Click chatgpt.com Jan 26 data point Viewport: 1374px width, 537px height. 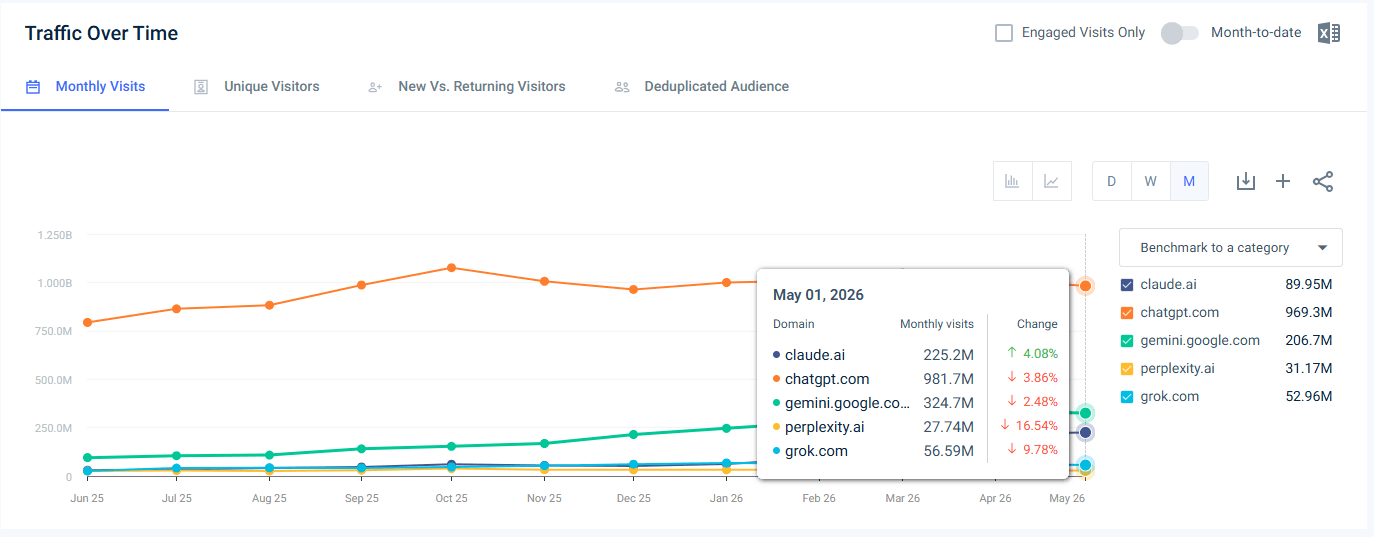pos(726,282)
